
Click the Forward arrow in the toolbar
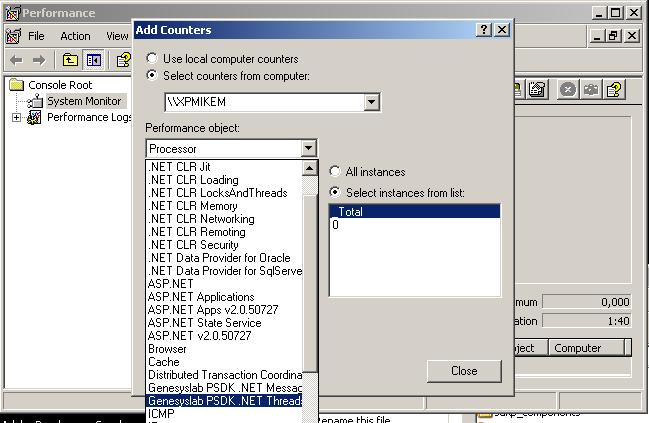click(x=41, y=60)
